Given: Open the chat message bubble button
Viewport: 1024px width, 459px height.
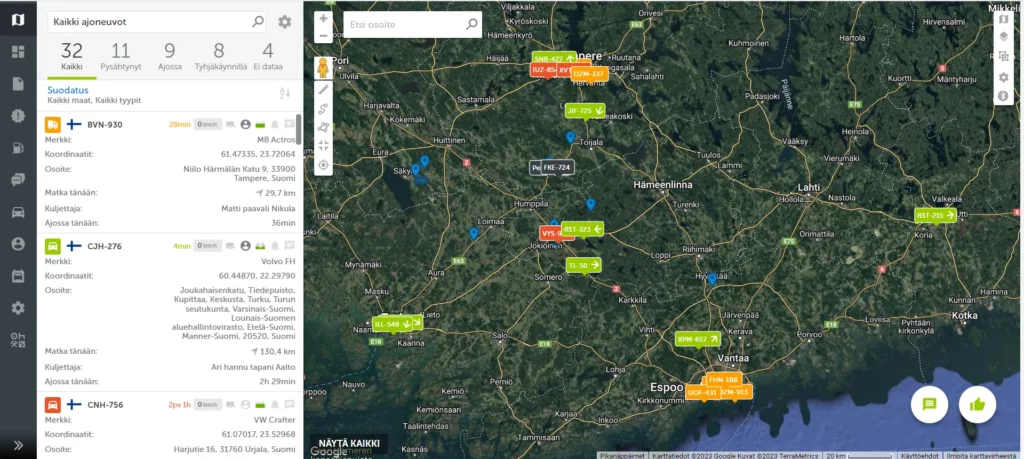Looking at the screenshot, I should pyautogui.click(x=929, y=404).
